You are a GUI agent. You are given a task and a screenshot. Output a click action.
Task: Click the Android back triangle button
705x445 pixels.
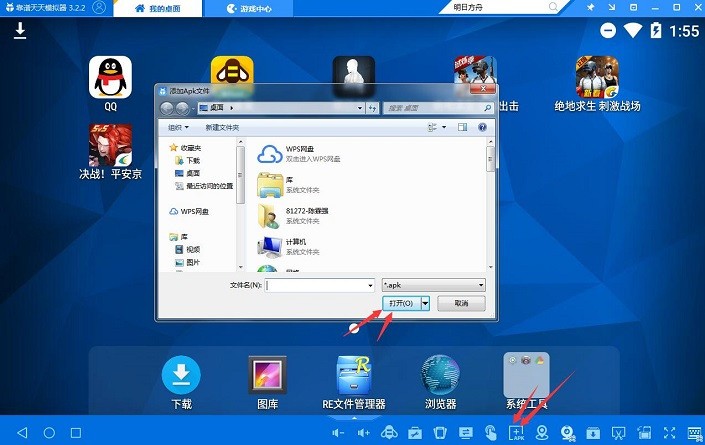pyautogui.click(x=22, y=432)
